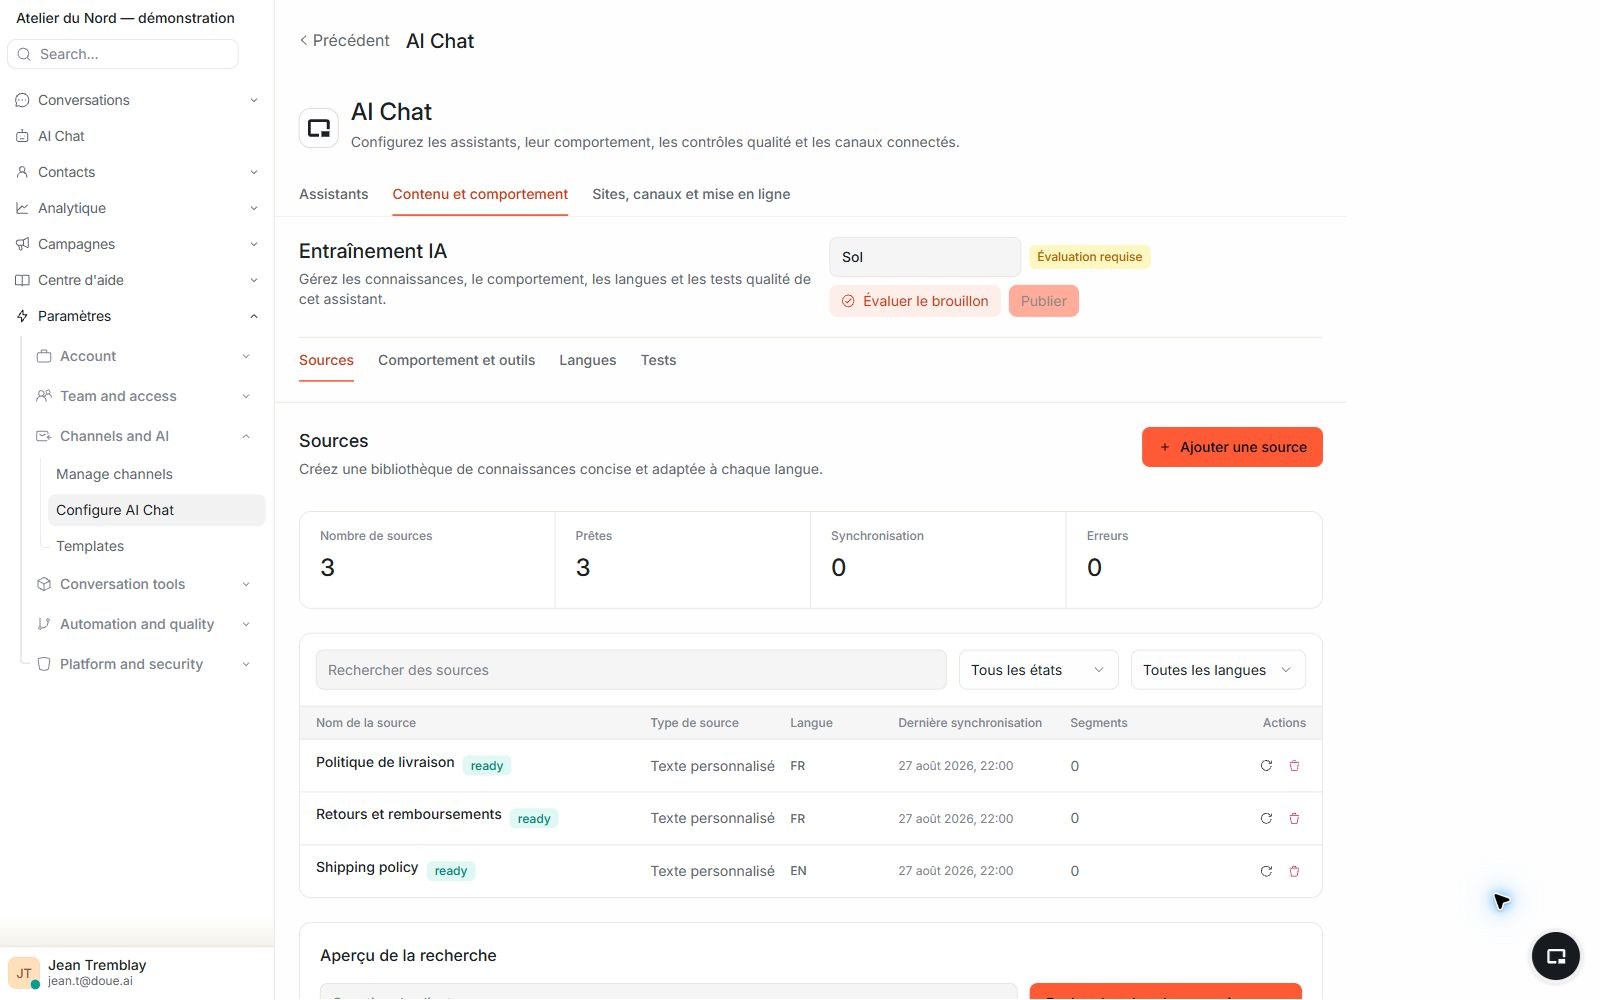
Task: Switch to the Assistants tab
Action: point(333,194)
